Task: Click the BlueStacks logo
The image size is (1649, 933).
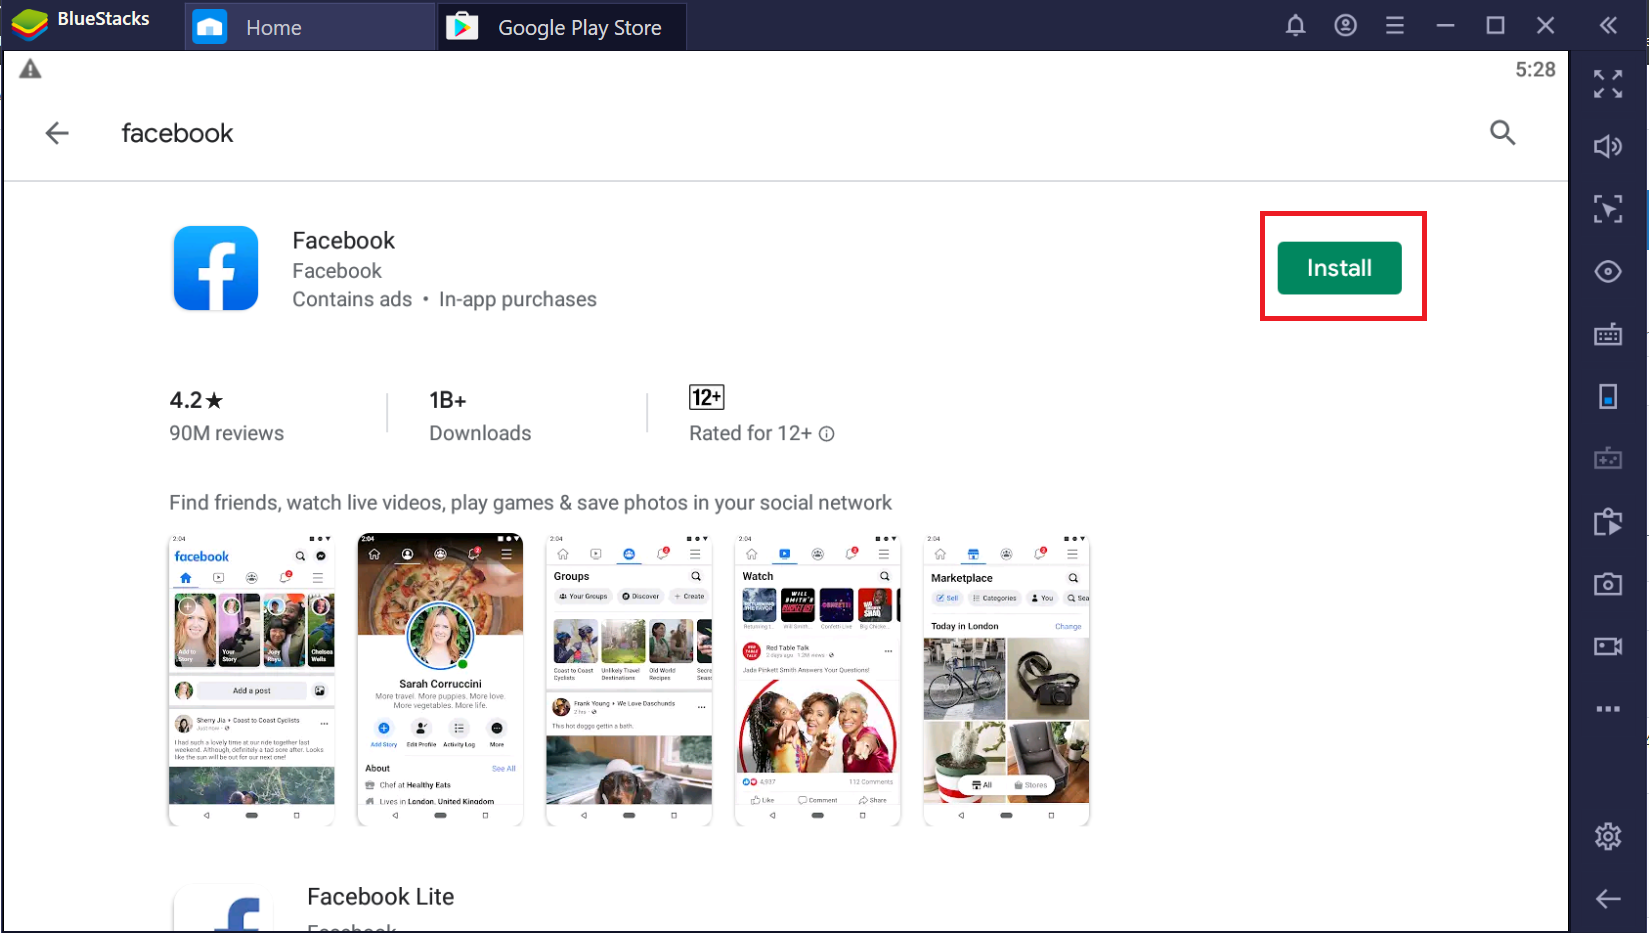Action: point(30,25)
